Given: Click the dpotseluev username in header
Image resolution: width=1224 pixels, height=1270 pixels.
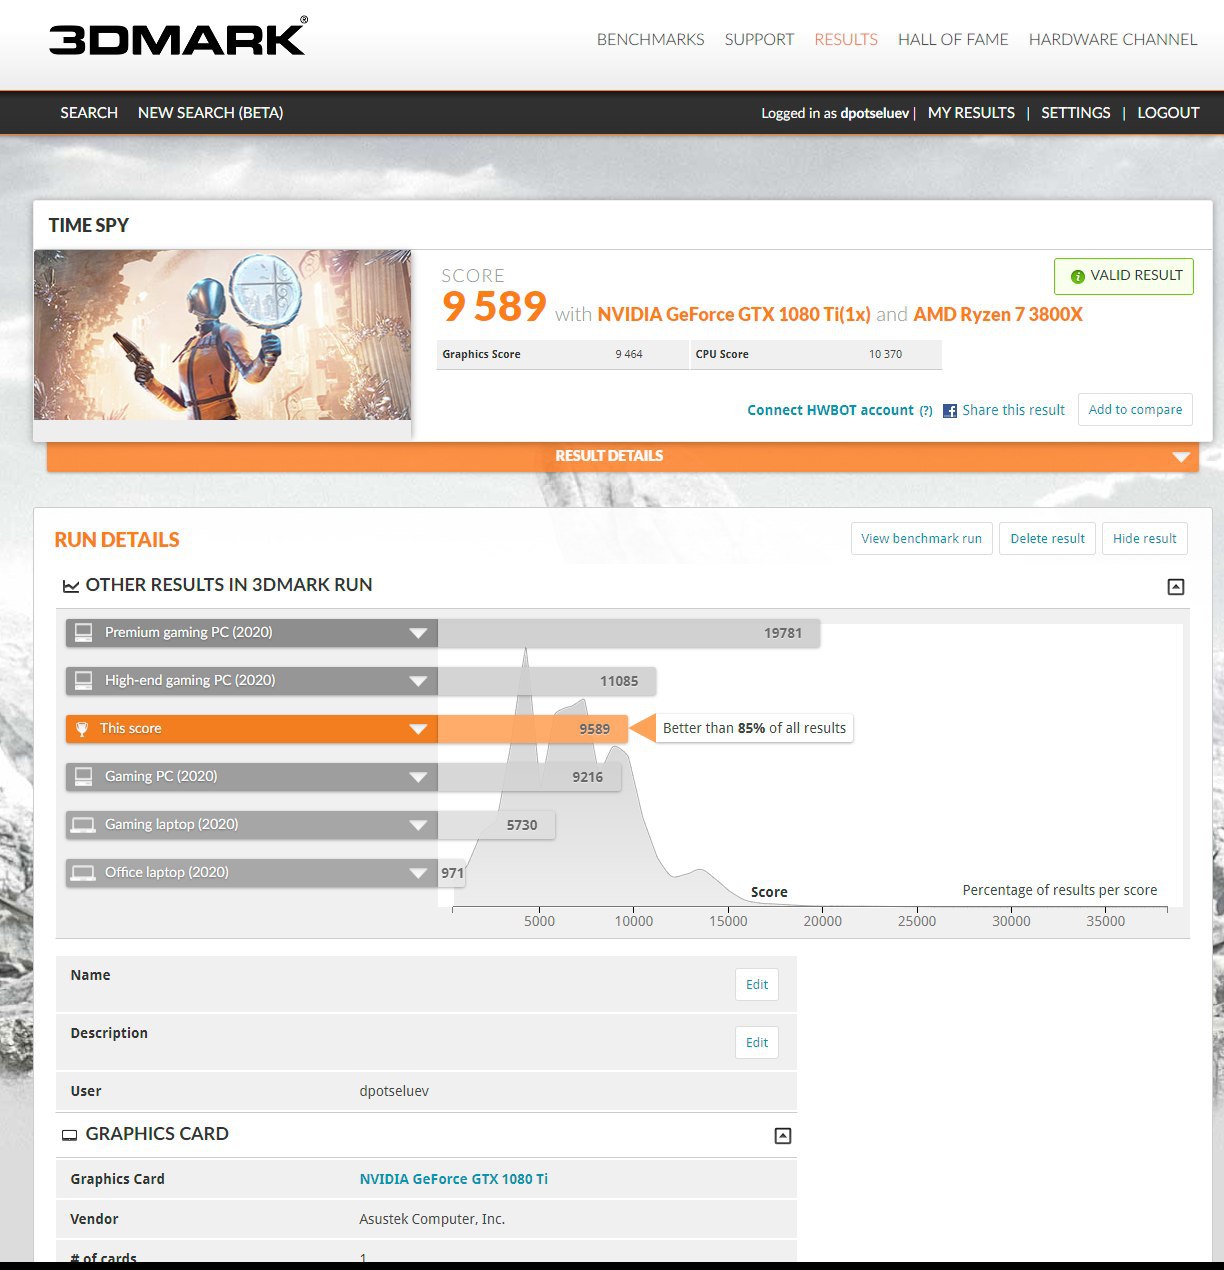Looking at the screenshot, I should (875, 113).
